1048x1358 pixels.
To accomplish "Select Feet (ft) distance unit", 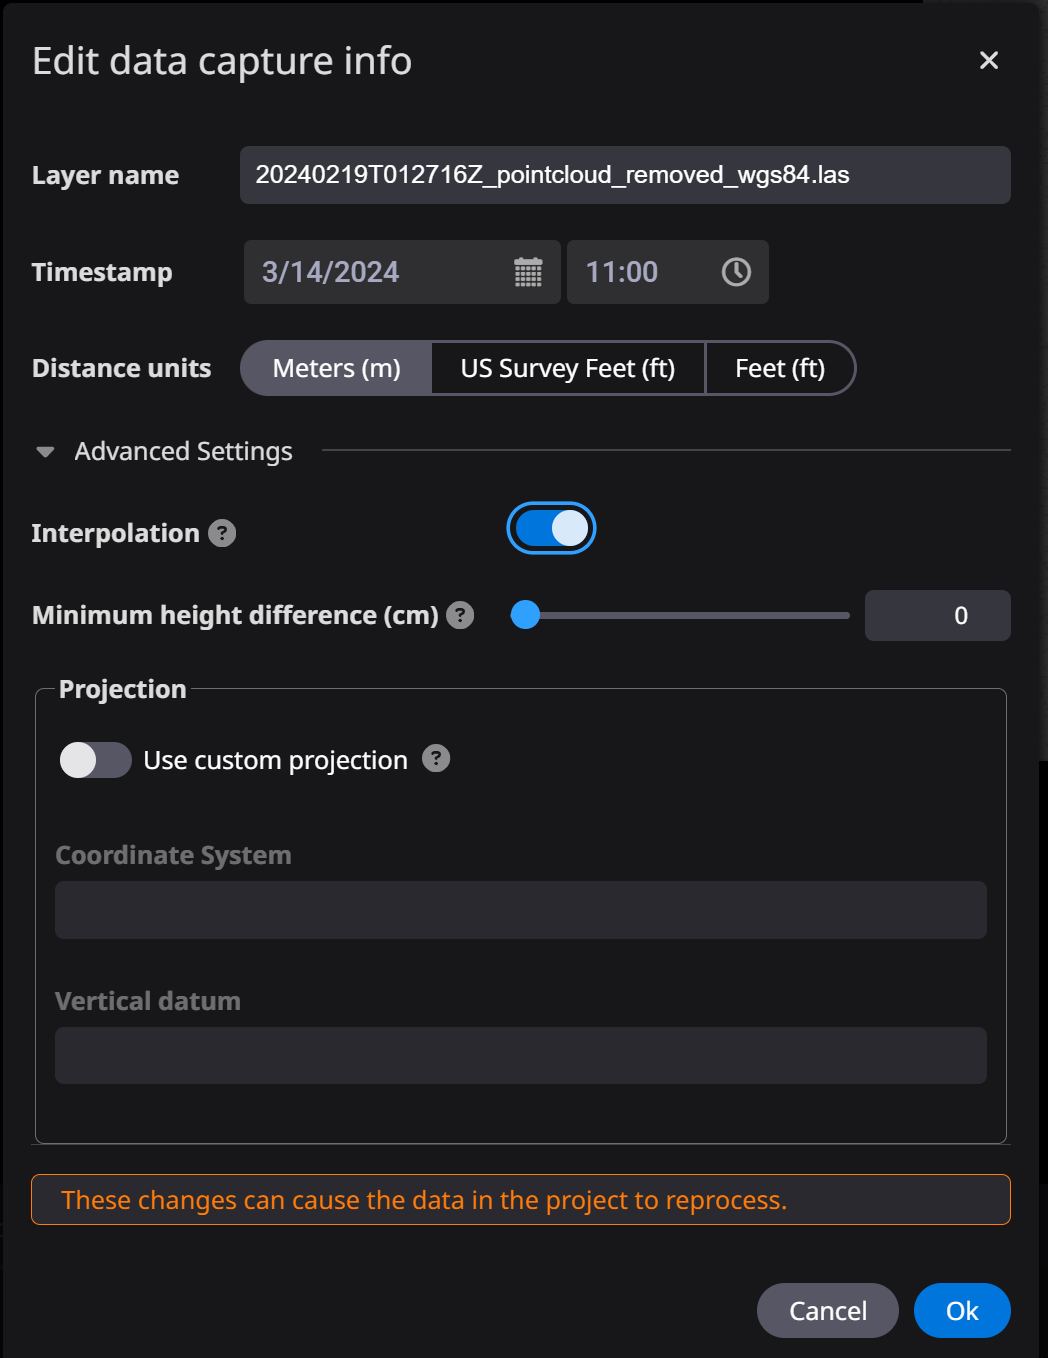I will (x=780, y=368).
